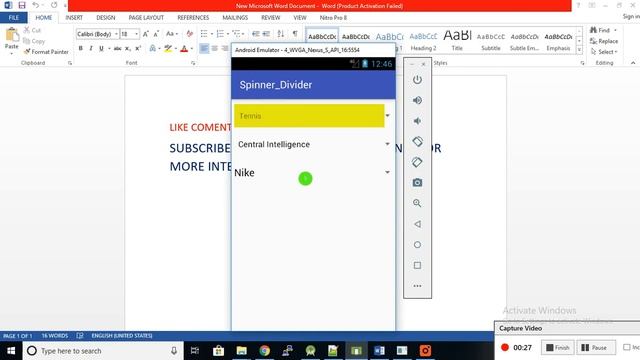Toggle Italic formatting in Word
The height and width of the screenshot is (360, 640).
tap(91, 49)
